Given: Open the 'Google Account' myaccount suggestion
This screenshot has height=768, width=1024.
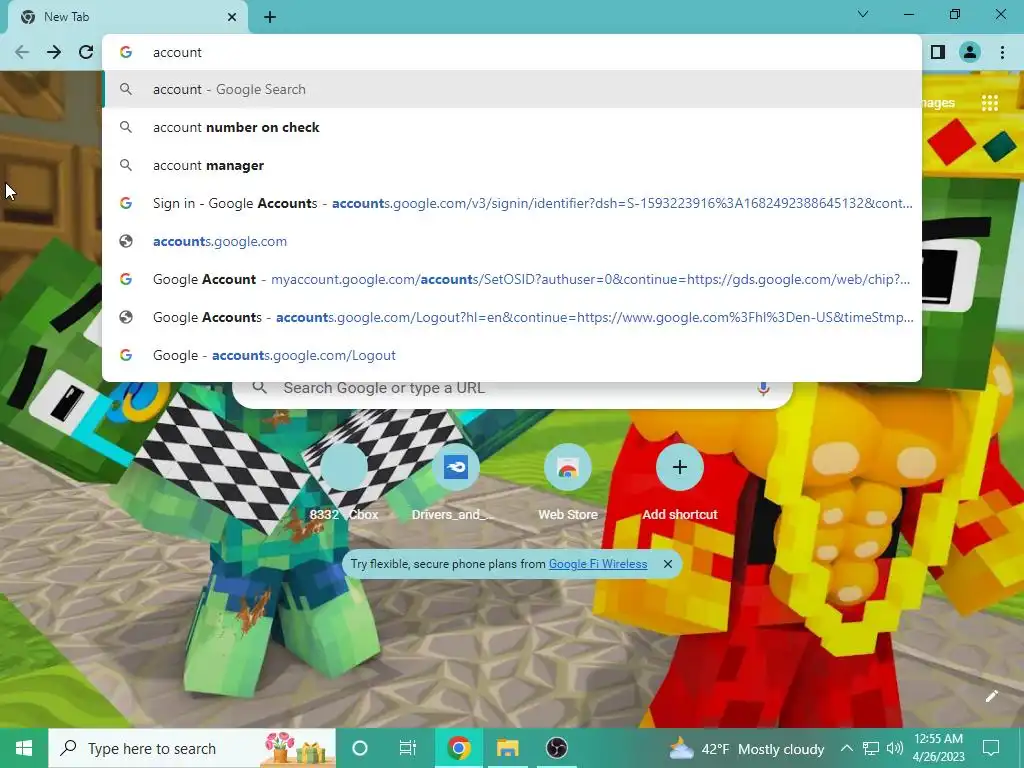Looking at the screenshot, I should (x=511, y=279).
